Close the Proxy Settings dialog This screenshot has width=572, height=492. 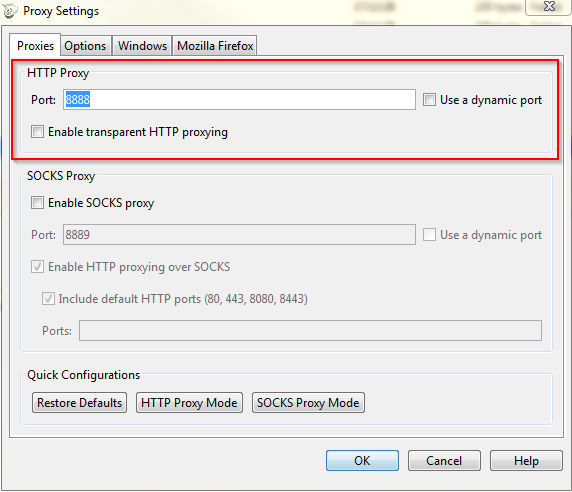click(x=548, y=7)
